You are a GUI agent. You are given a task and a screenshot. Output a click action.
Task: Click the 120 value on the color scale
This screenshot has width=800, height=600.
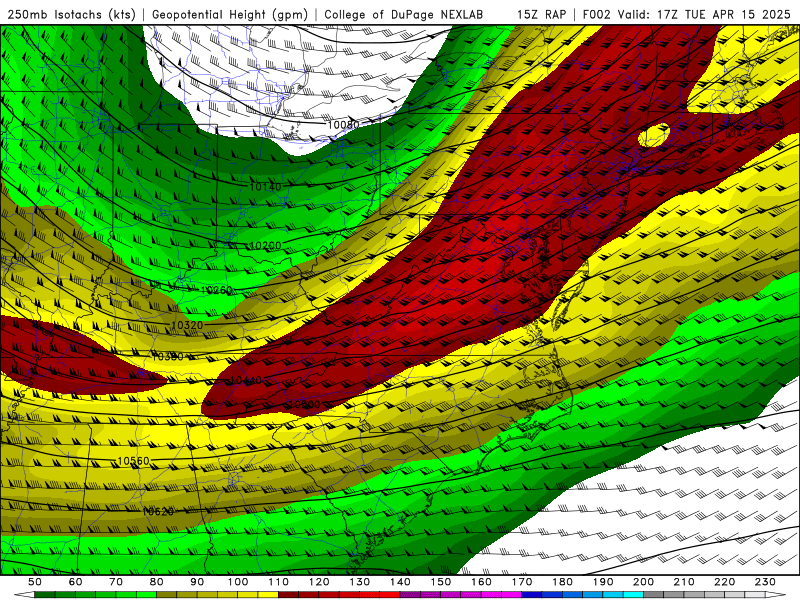(319, 582)
